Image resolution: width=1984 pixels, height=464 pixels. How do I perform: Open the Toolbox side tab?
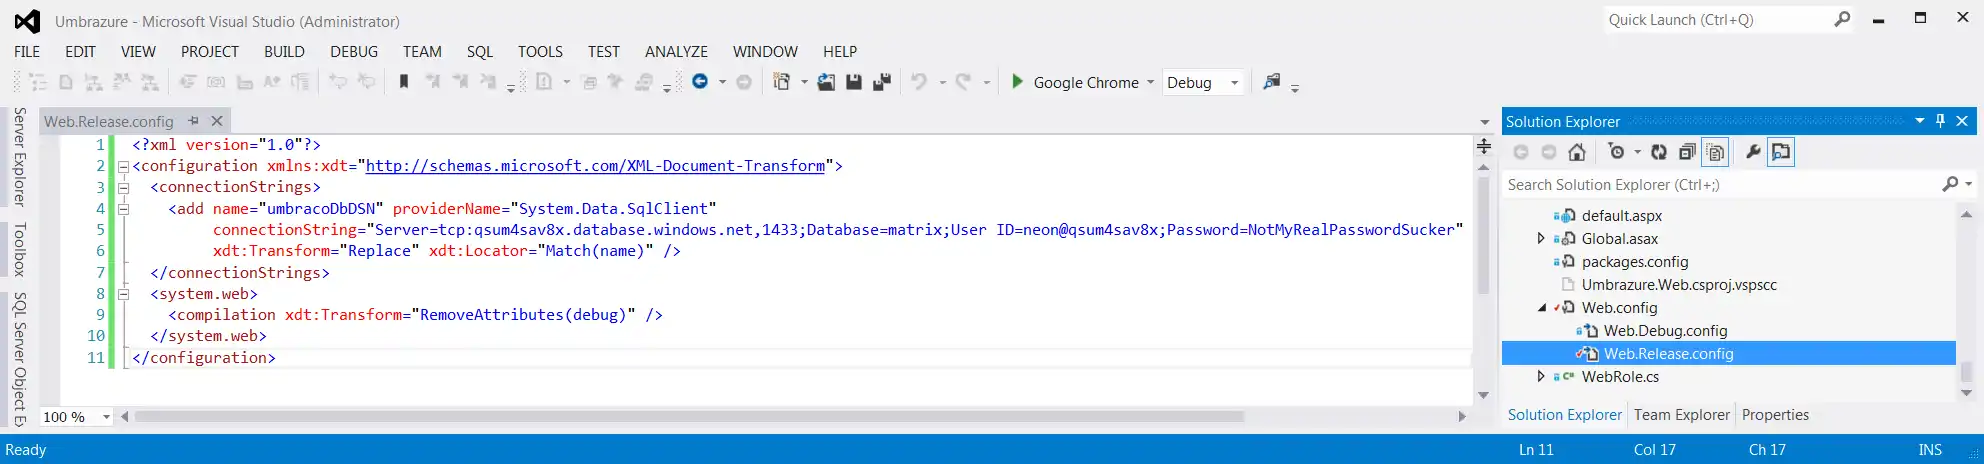[x=19, y=249]
